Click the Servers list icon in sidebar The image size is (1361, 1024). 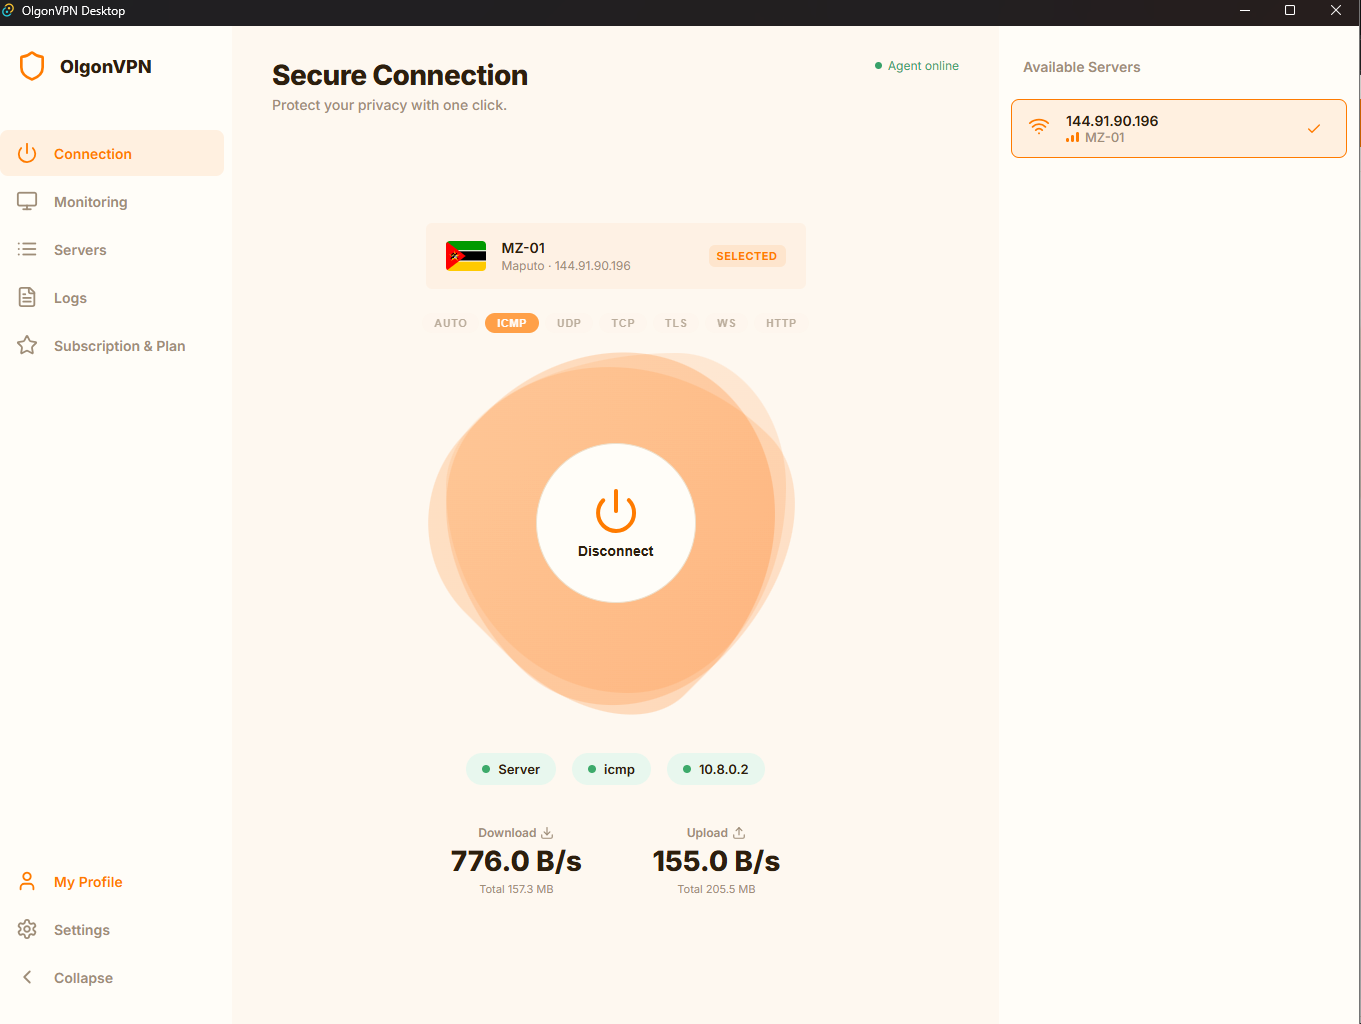[27, 249]
